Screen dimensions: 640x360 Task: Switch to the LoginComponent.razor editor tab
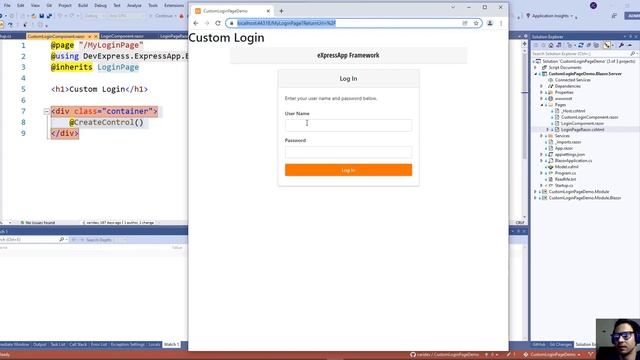pos(122,36)
